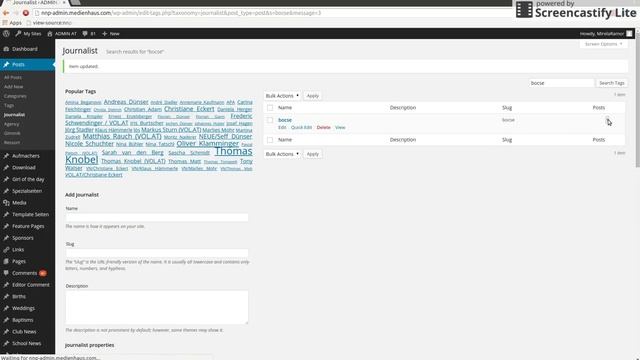Image resolution: width=640 pixels, height=360 pixels.
Task: Open top Bulk Actions dropdown
Action: [282, 96]
